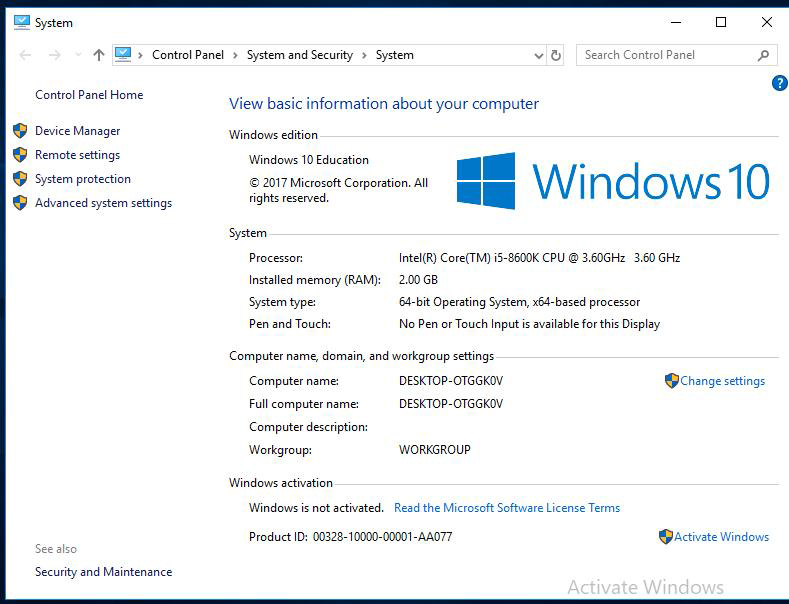Open the blue Help question mark

click(x=779, y=83)
